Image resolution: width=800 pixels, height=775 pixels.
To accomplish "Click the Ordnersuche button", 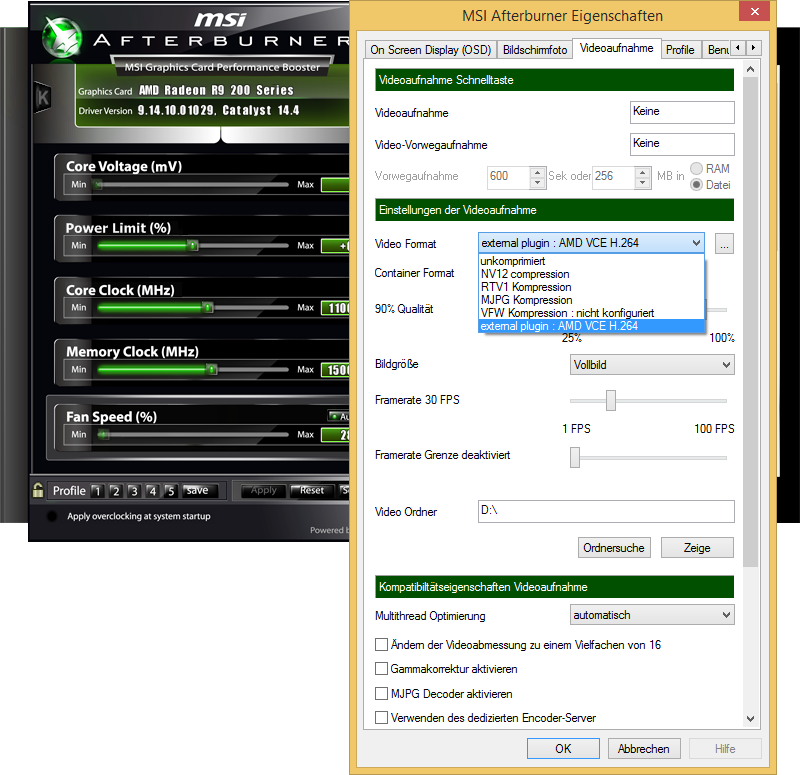I will pyautogui.click(x=614, y=547).
